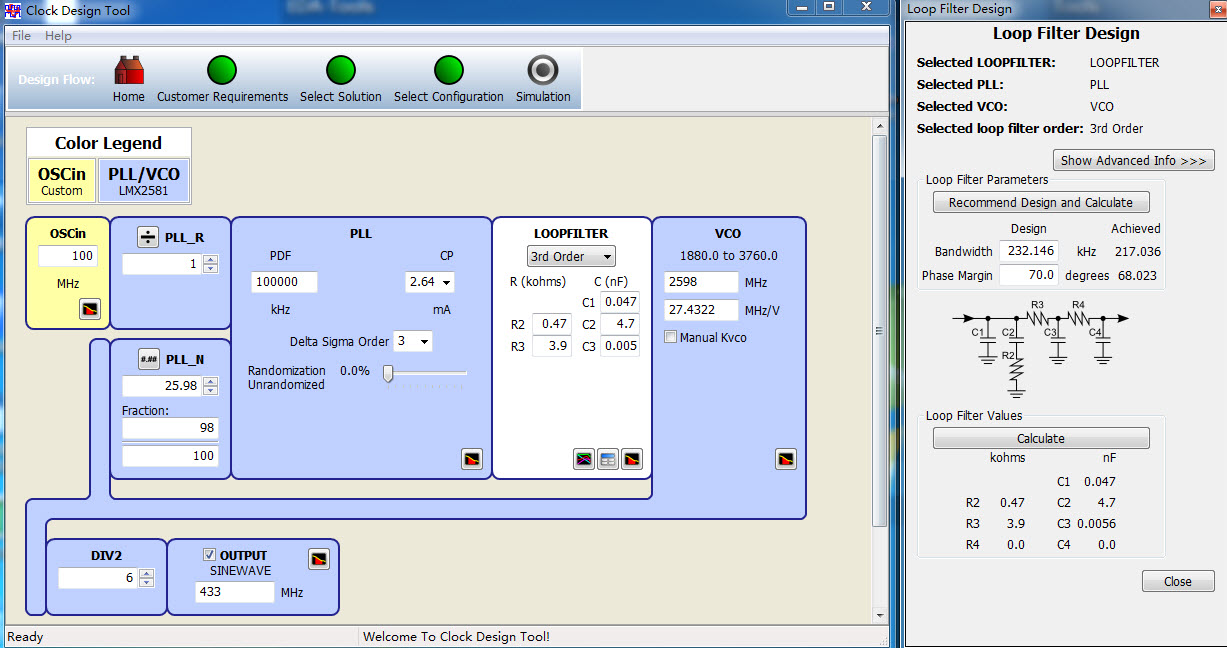
Task: Toggle the Manual Kvco checkbox
Action: [670, 337]
